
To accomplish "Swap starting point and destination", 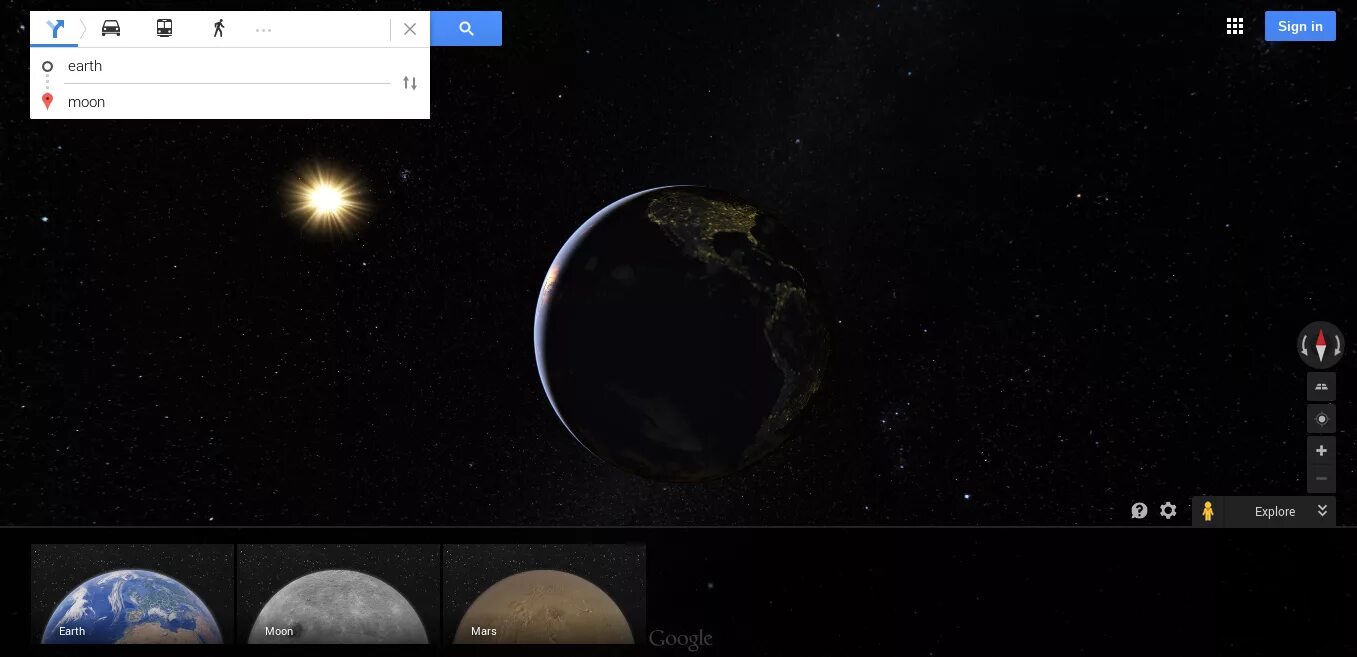I will tap(410, 83).
